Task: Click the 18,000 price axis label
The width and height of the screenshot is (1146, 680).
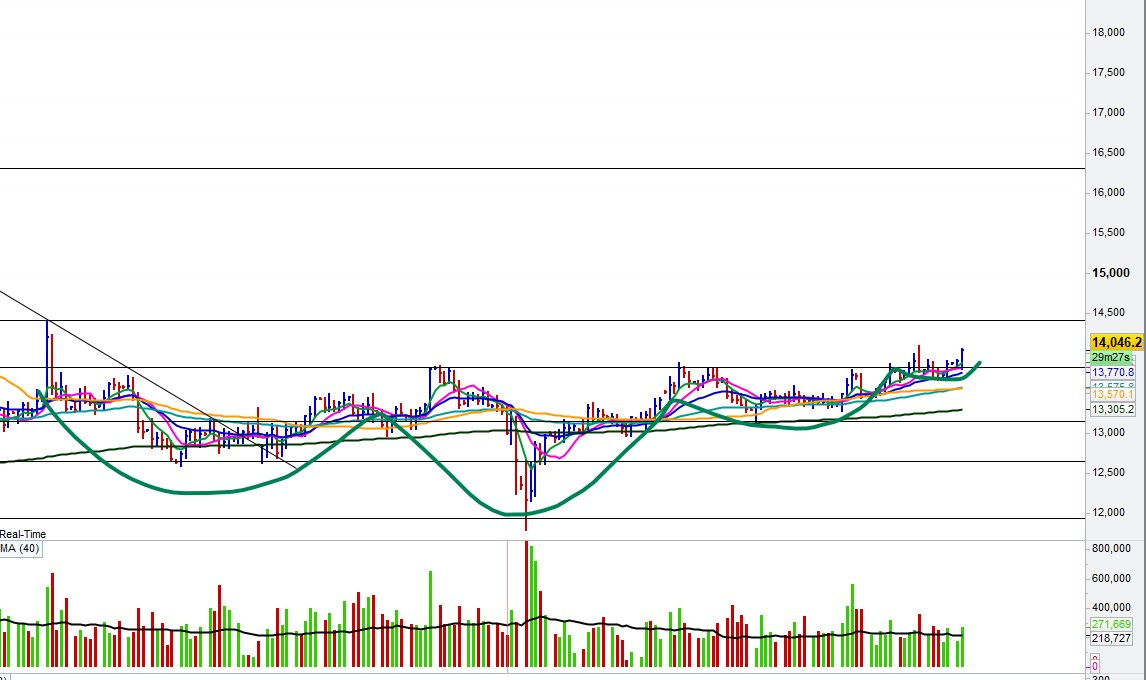Action: click(x=1109, y=32)
